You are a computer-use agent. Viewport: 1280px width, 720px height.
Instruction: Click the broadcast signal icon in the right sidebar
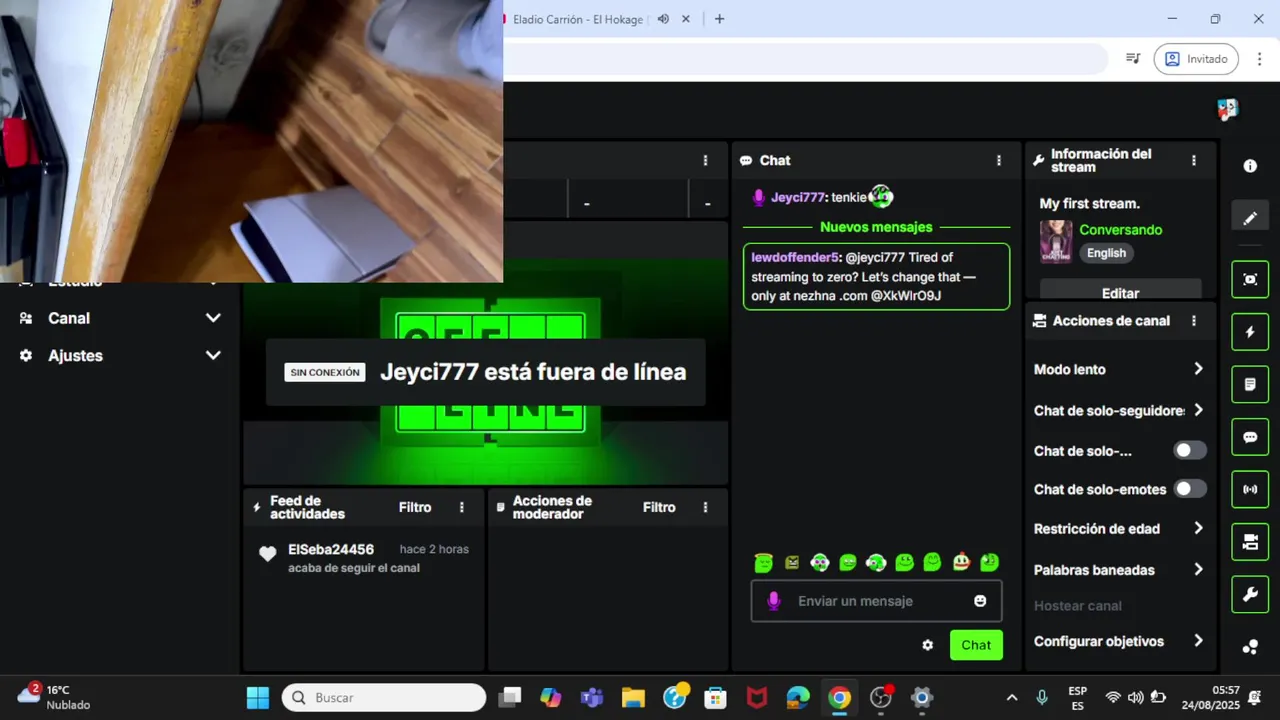1250,490
